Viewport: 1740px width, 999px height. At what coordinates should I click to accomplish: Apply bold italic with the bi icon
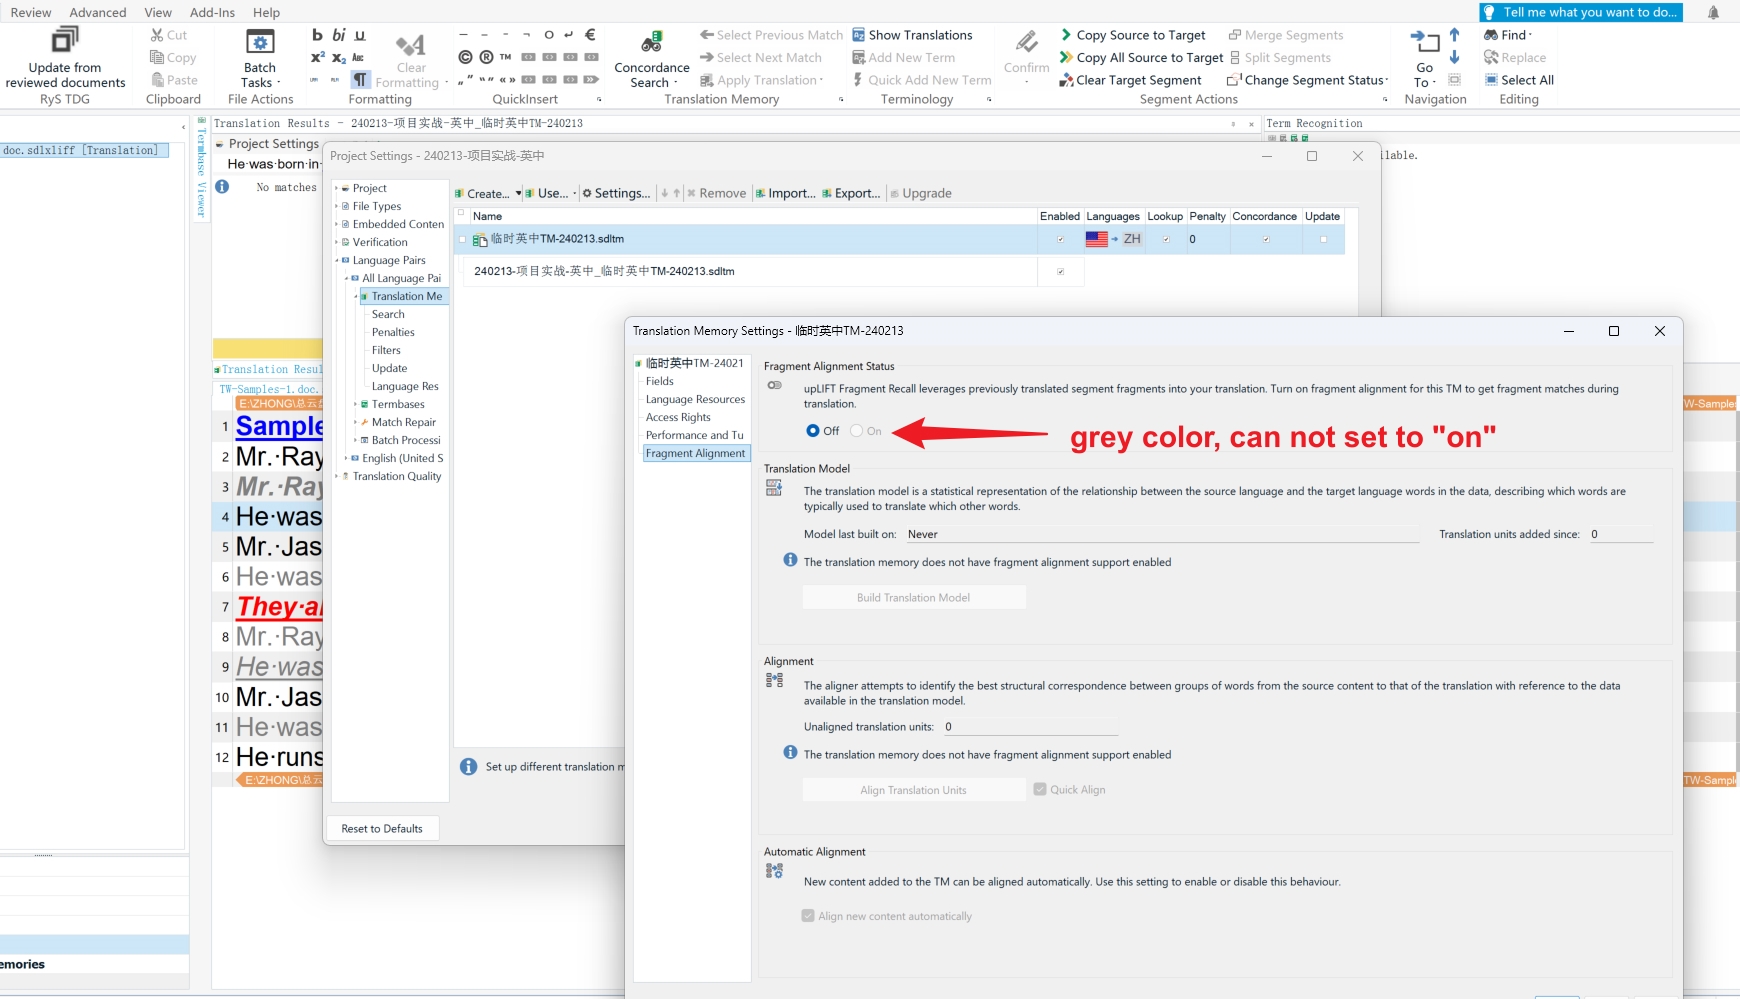[x=339, y=35]
